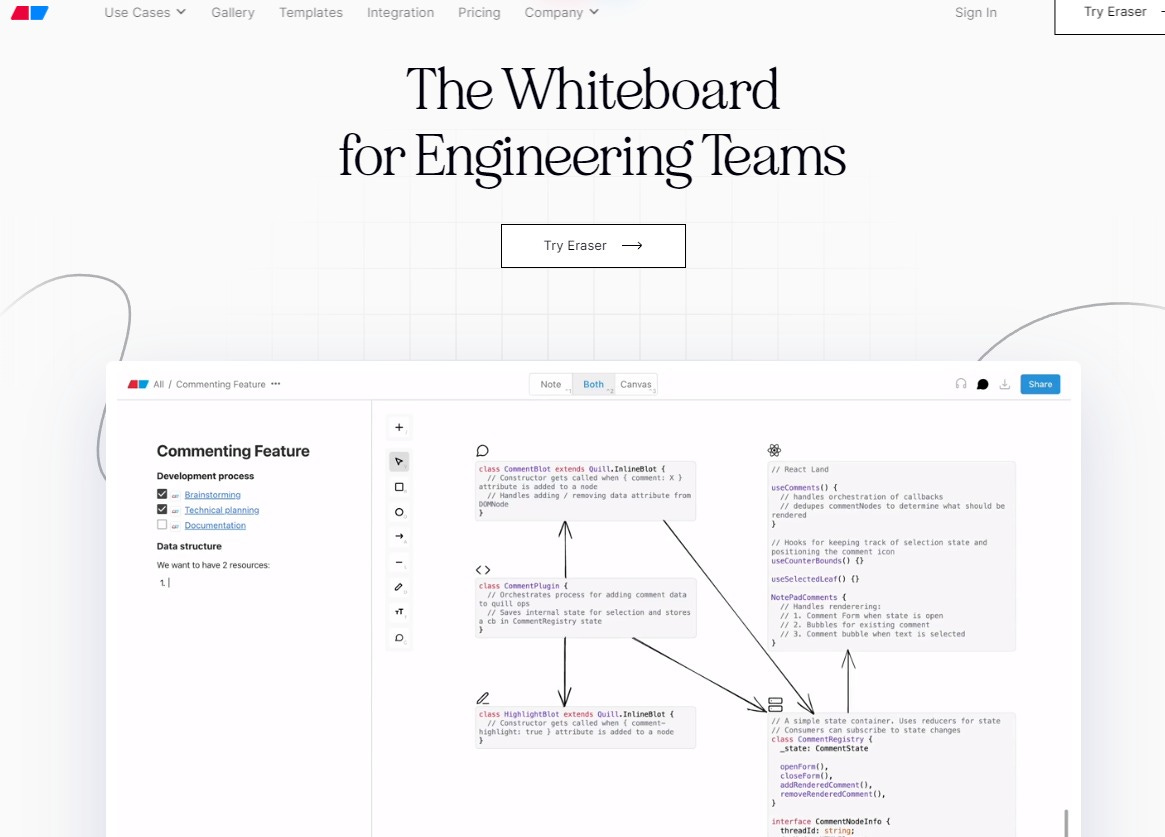The image size is (1165, 837).
Task: Click the headphones audio icon
Action: coord(961,384)
